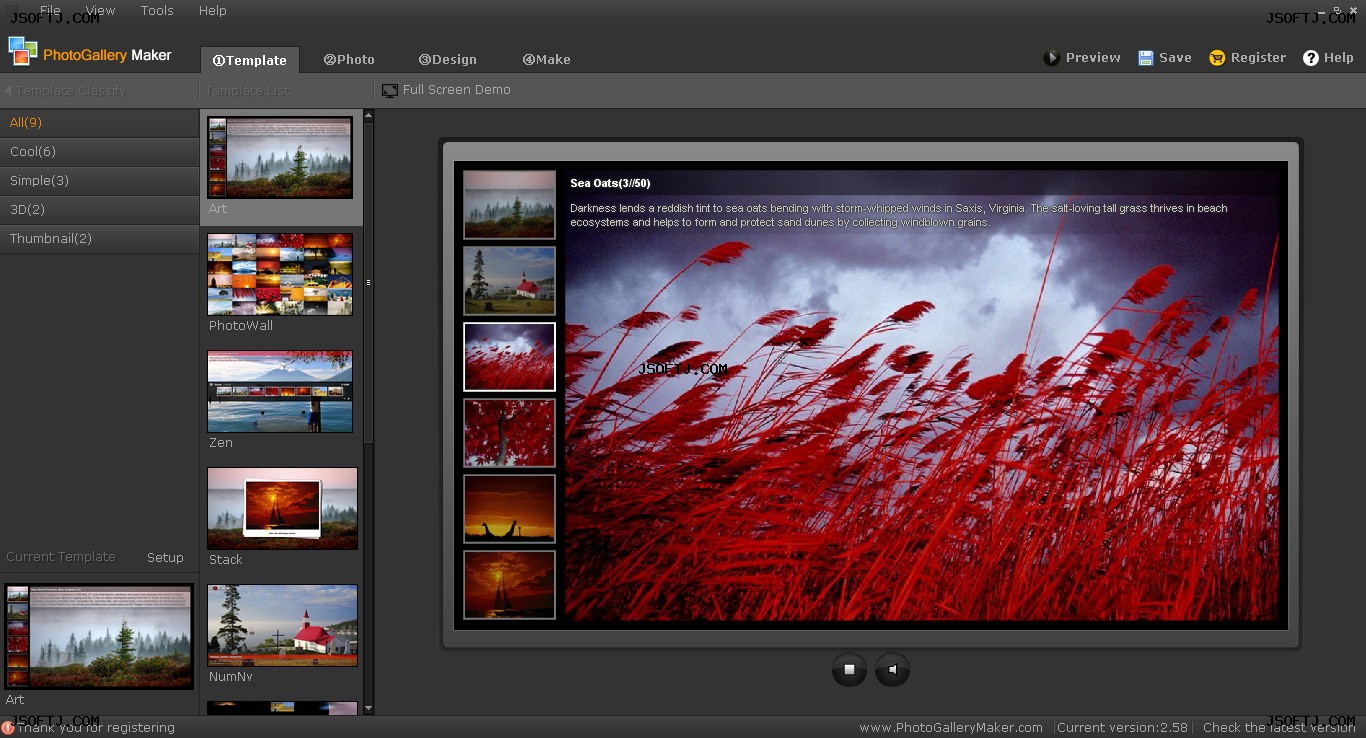
Task: Click the Save floppy disk icon
Action: tap(1145, 58)
